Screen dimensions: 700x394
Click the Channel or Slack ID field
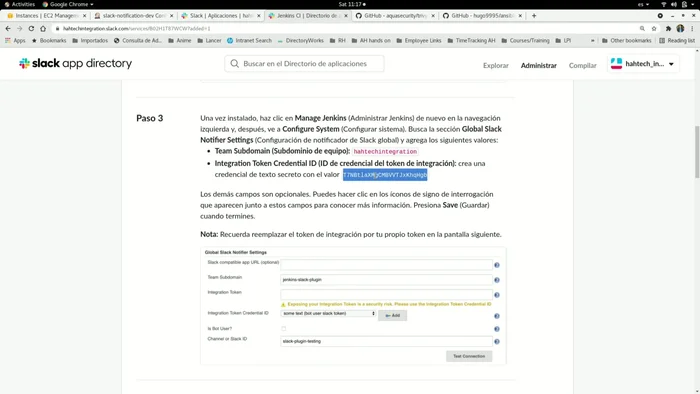(386, 341)
